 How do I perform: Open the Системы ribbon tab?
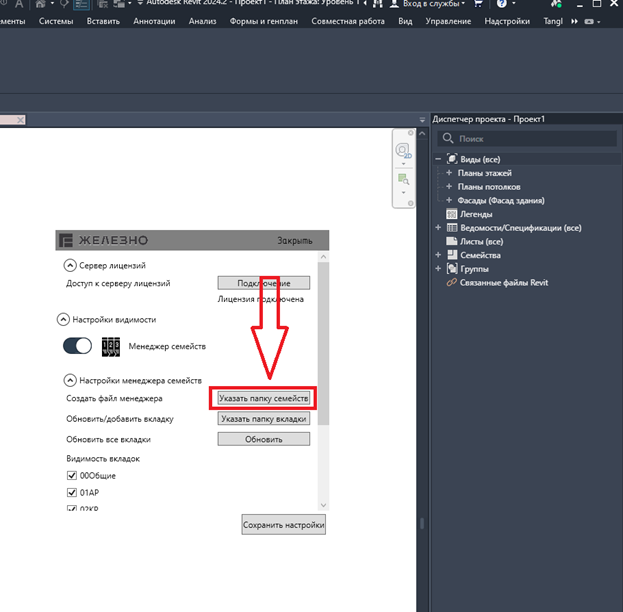tap(56, 21)
